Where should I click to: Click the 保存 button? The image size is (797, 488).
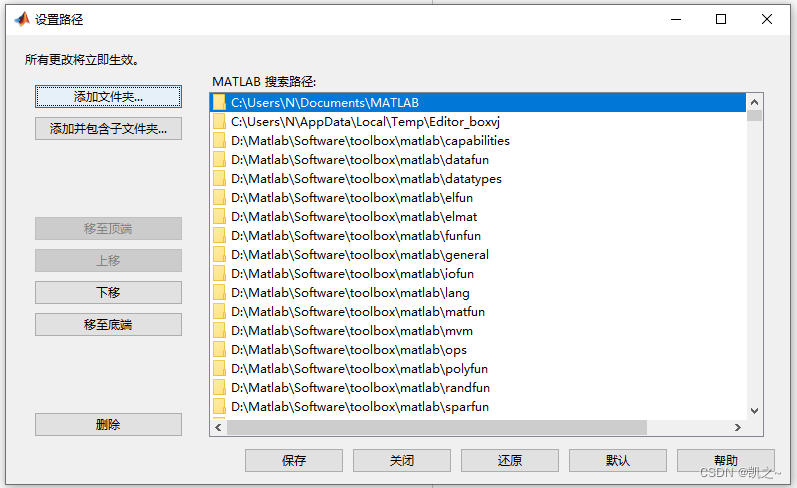point(294,461)
